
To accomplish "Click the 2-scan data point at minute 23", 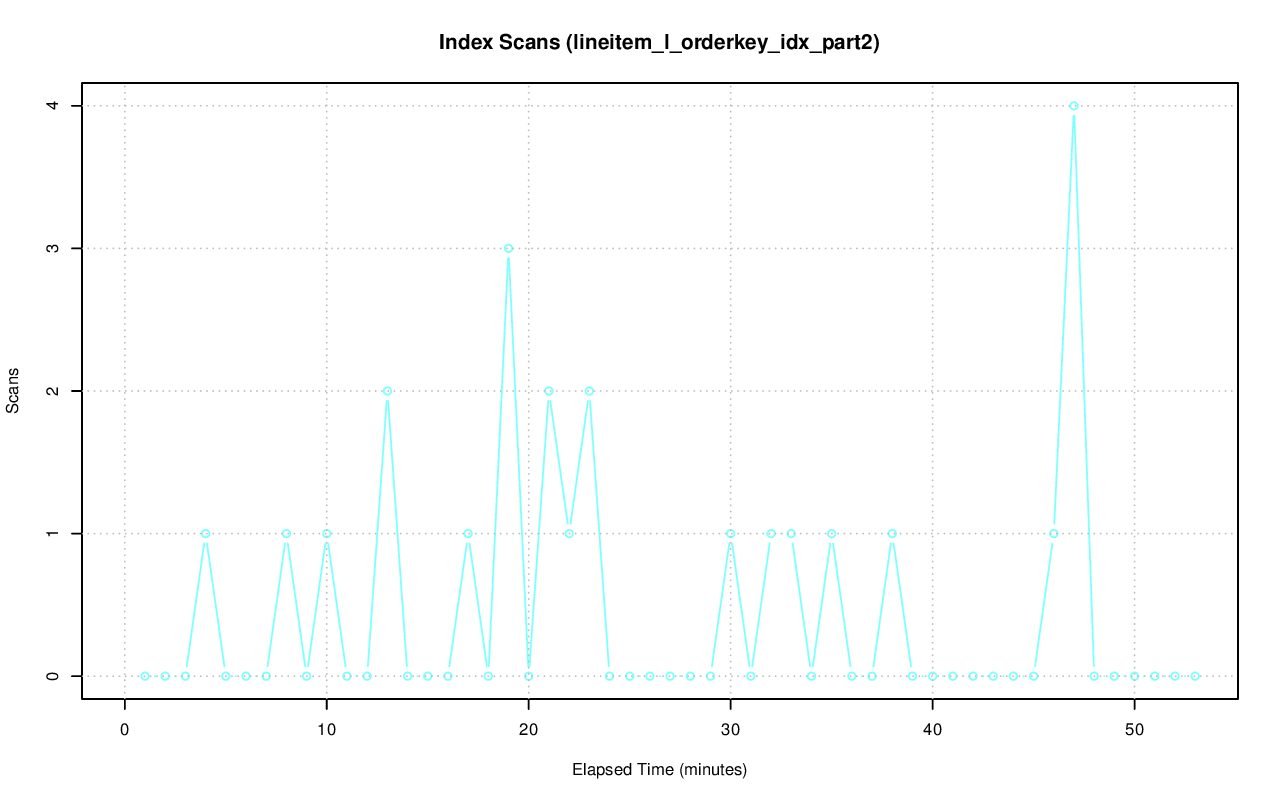I will point(589,391).
